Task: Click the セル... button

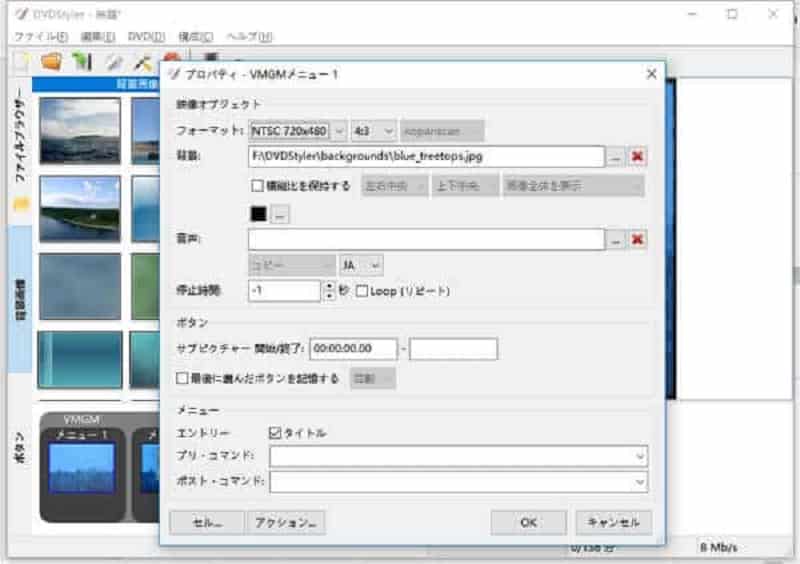Action: [x=207, y=523]
